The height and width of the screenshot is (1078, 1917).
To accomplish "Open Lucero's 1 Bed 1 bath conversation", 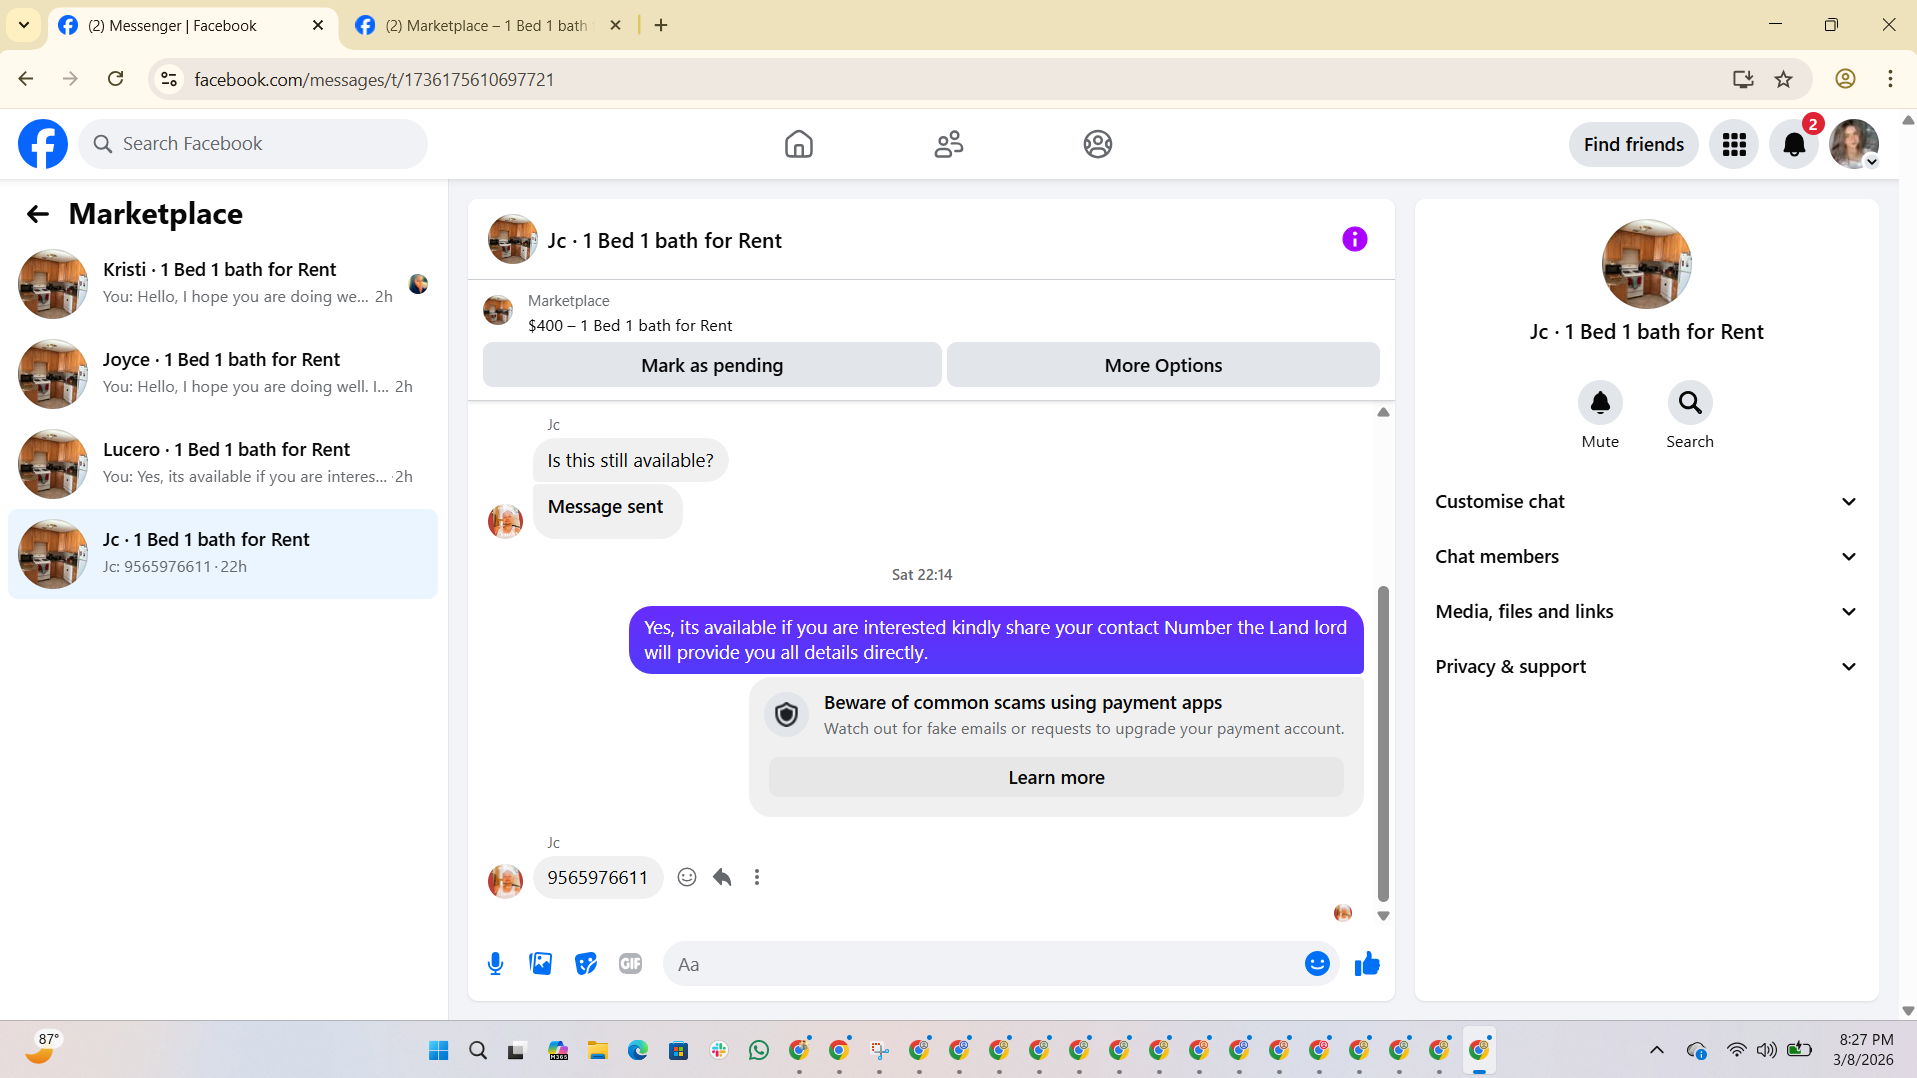I will click(x=223, y=464).
